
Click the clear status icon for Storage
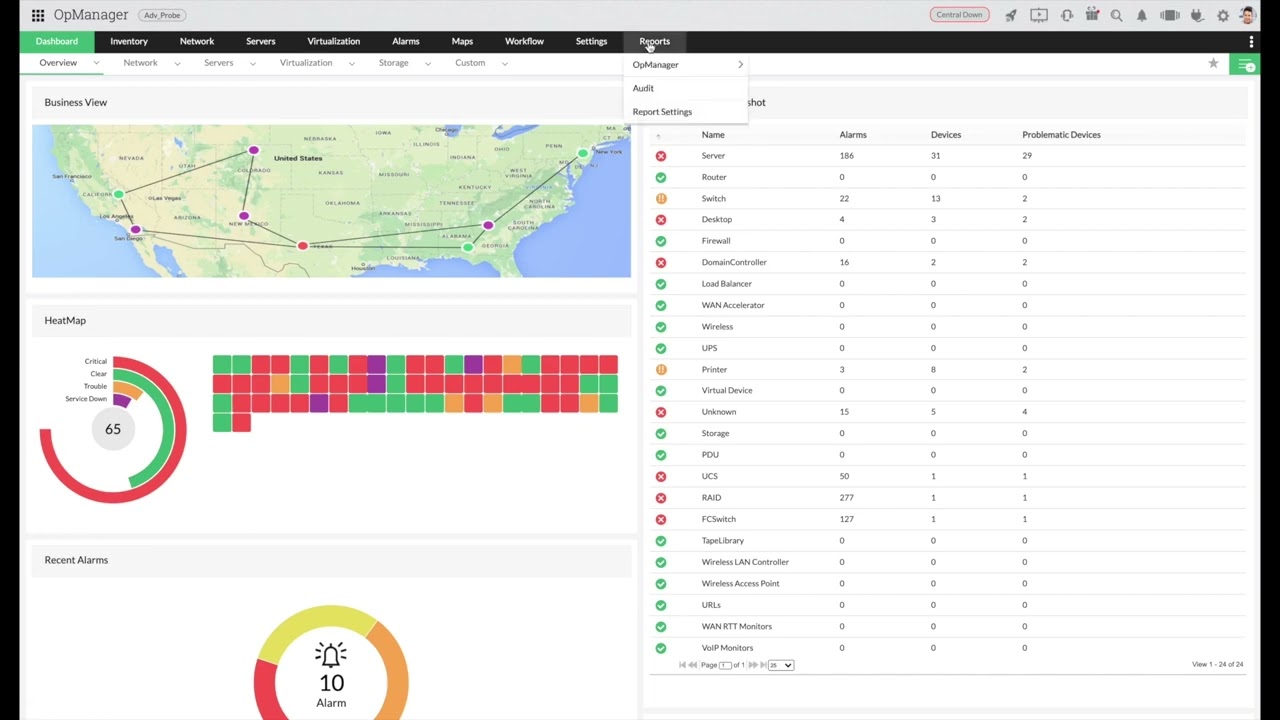[661, 434]
